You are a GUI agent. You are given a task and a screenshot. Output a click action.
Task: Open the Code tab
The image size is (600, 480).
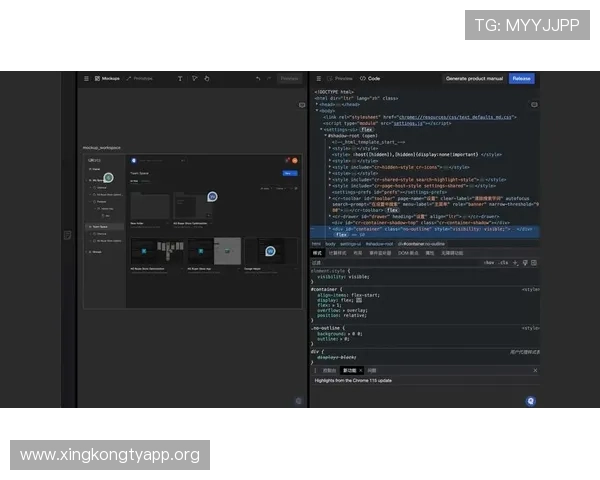371,78
